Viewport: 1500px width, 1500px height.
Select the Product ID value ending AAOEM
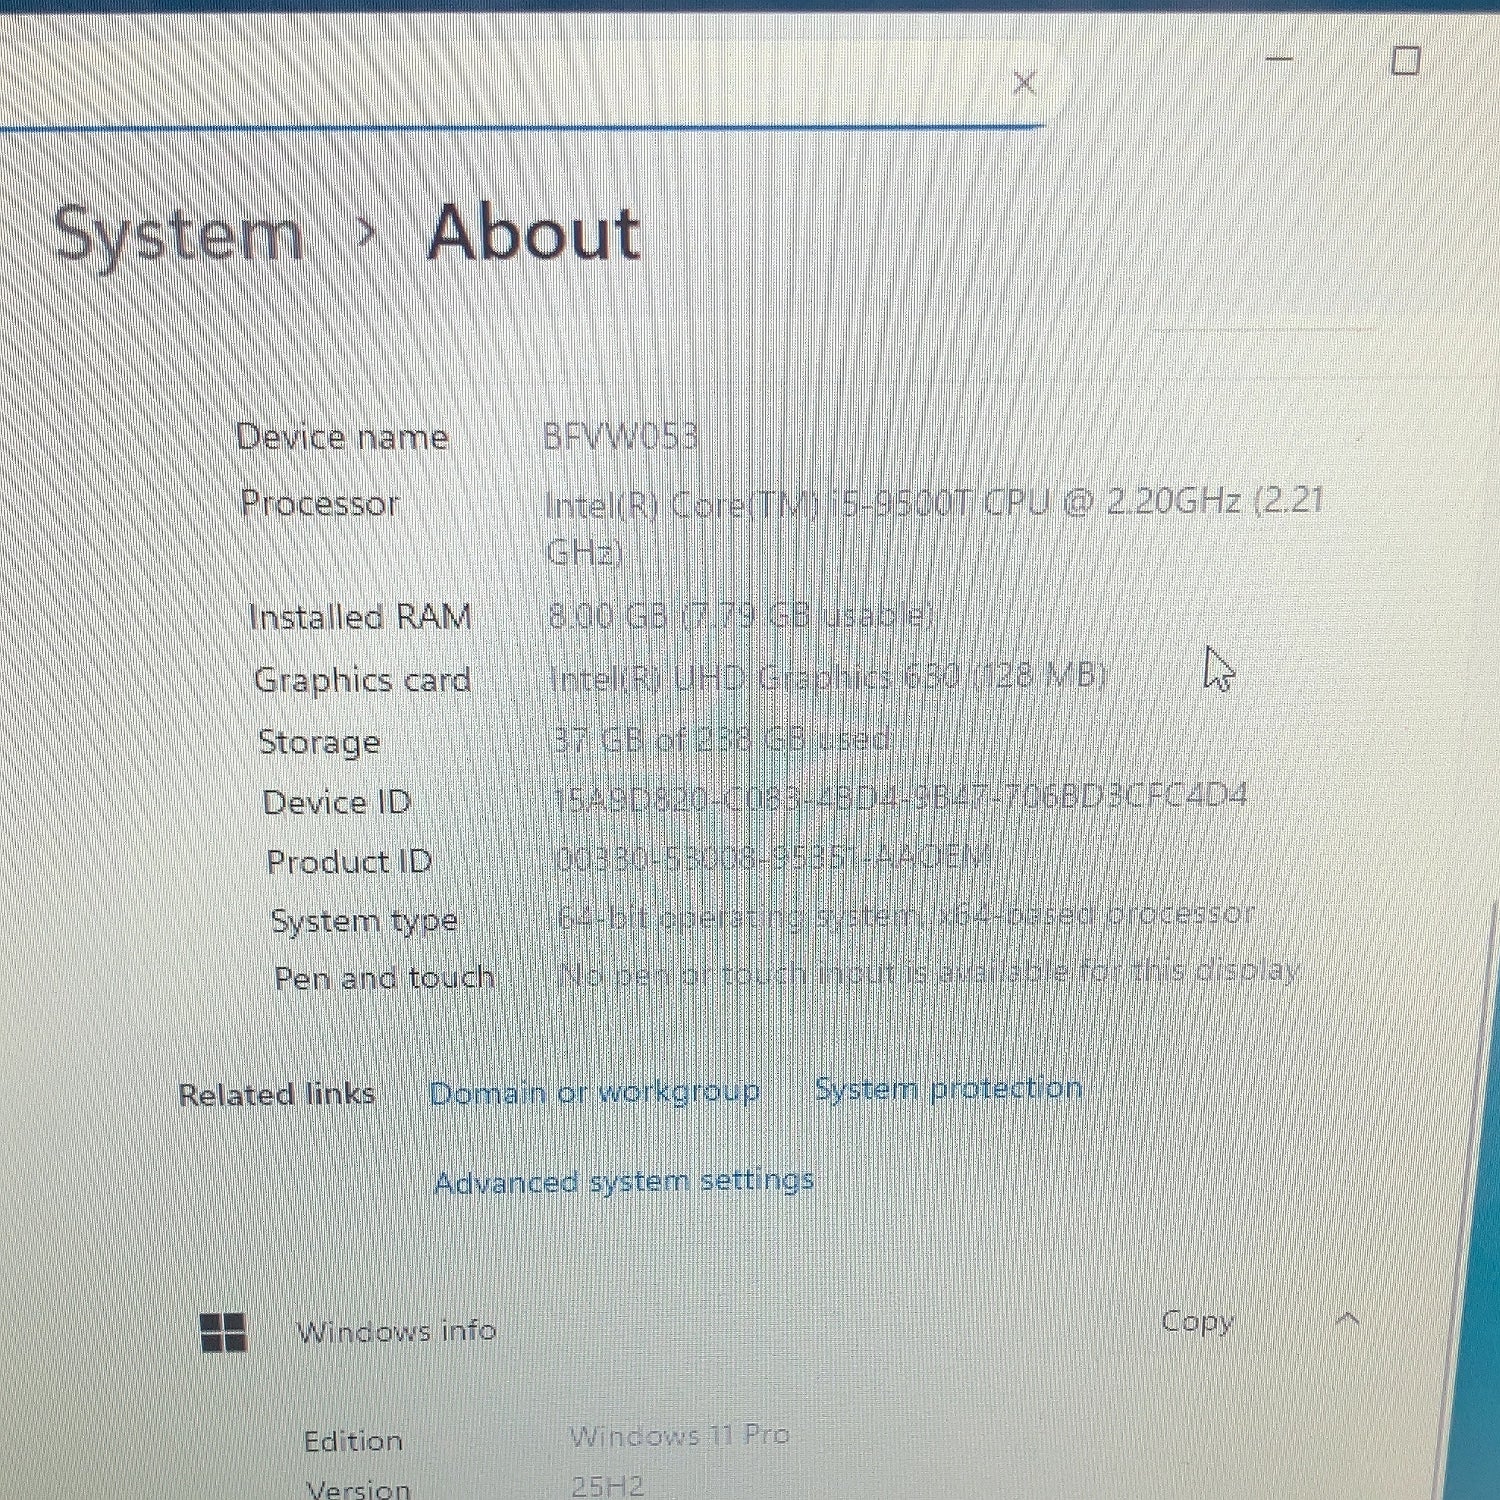click(x=772, y=857)
